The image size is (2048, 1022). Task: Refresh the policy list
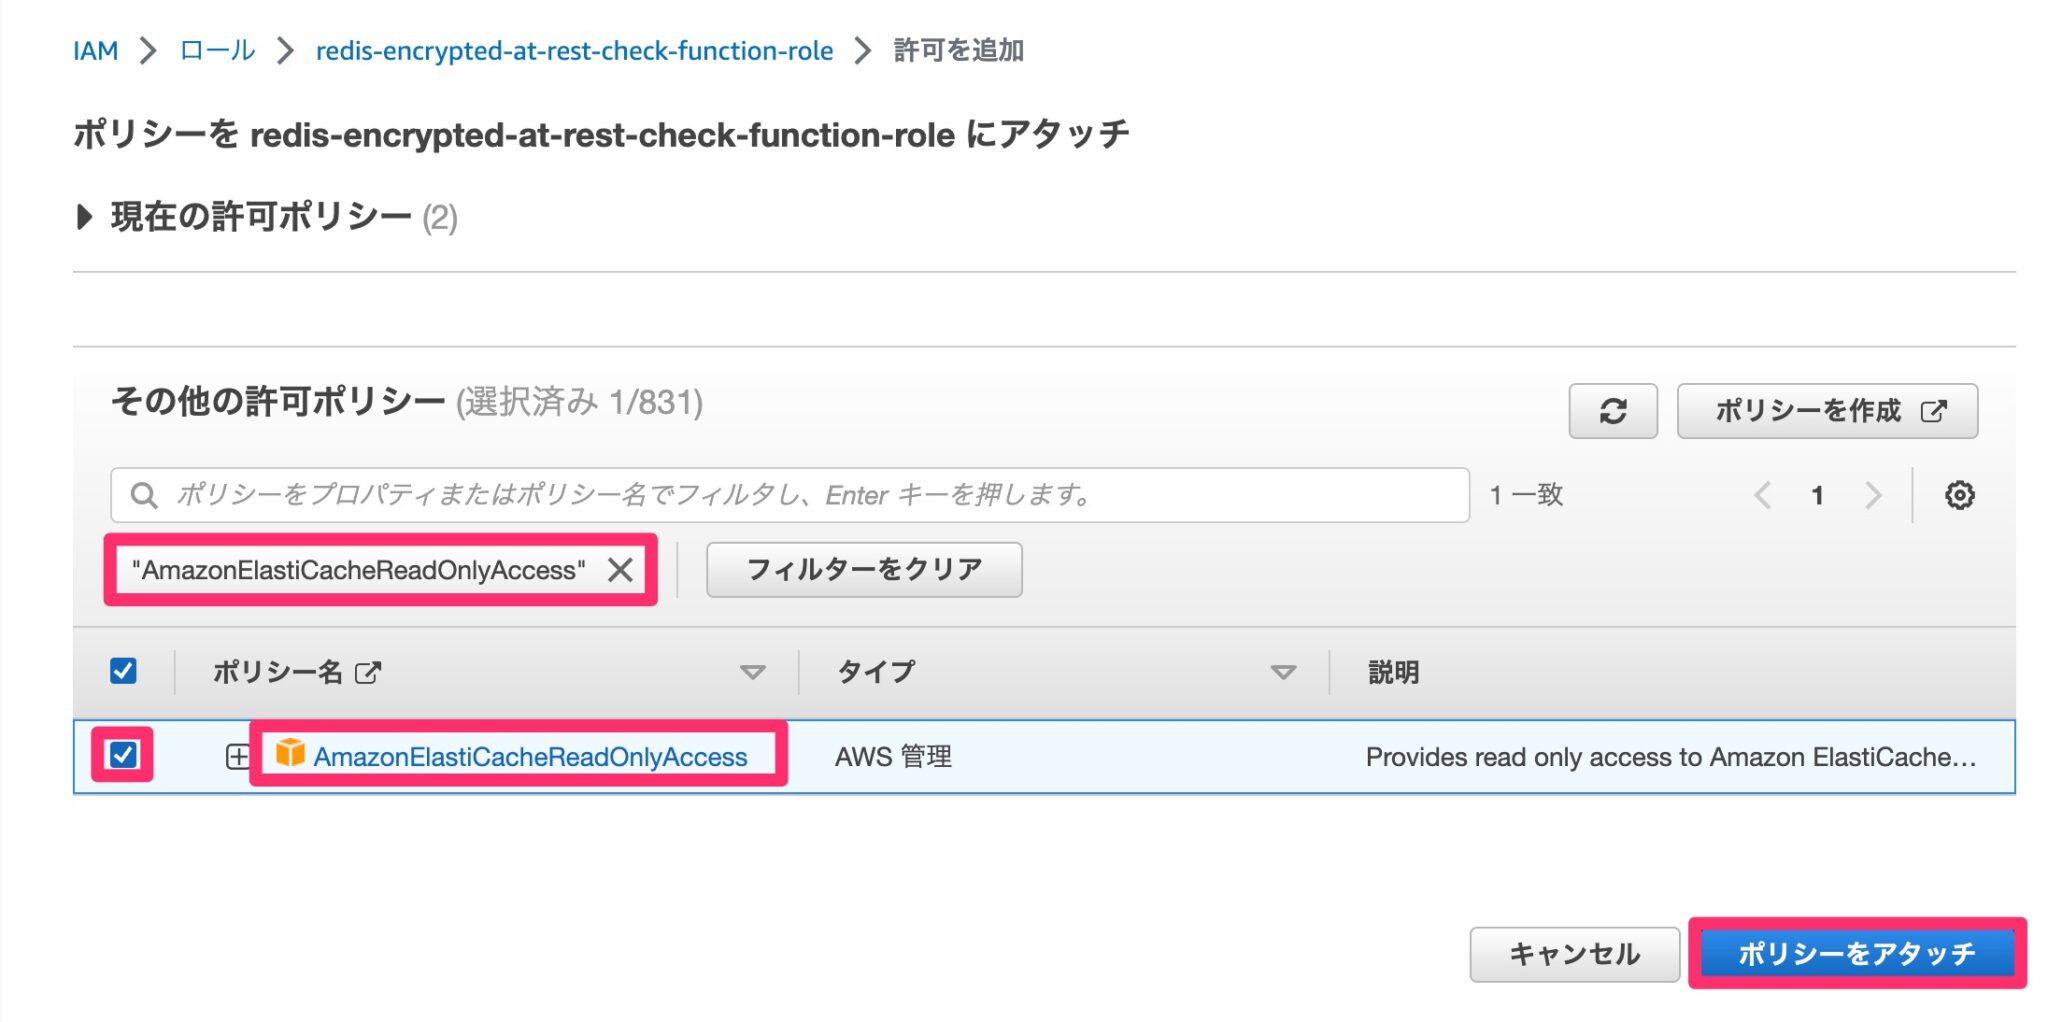(1612, 410)
